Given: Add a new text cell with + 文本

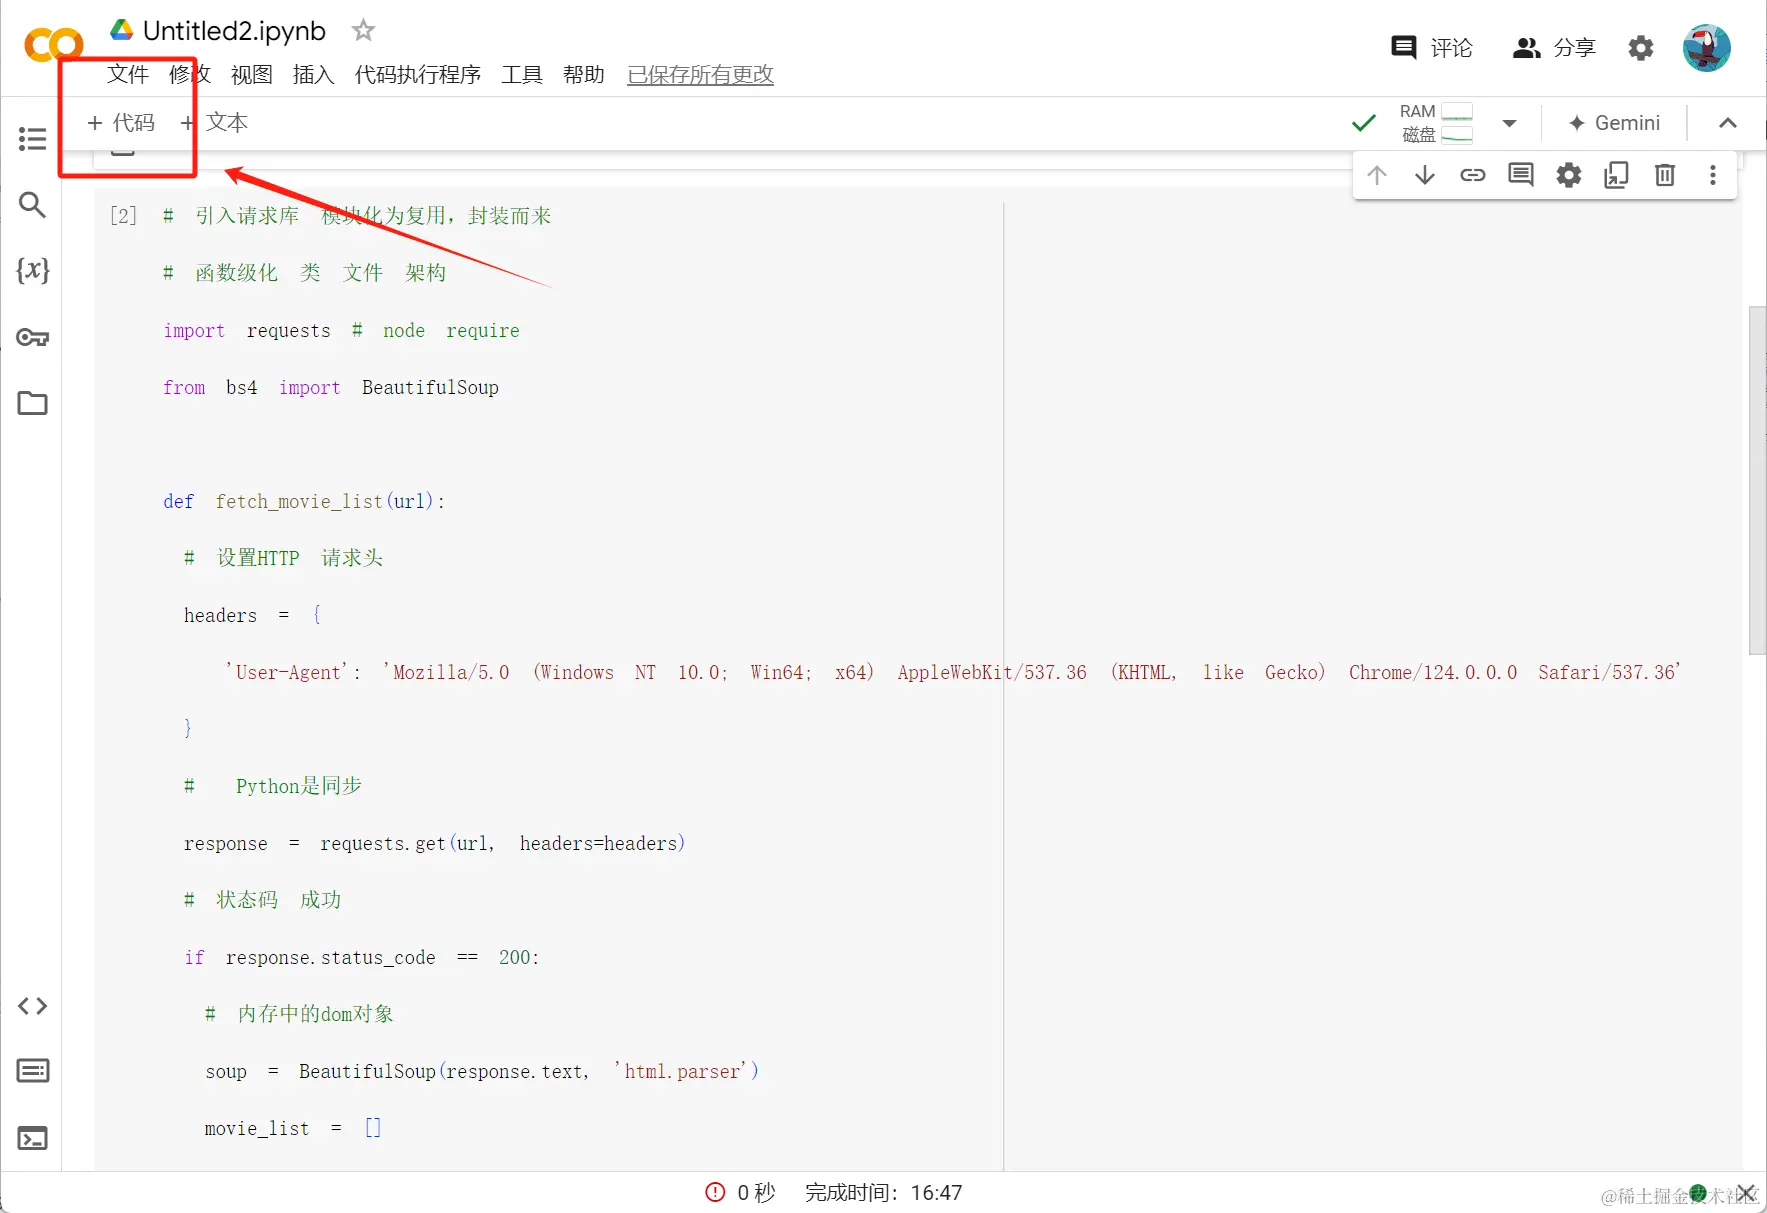Looking at the screenshot, I should [x=214, y=122].
